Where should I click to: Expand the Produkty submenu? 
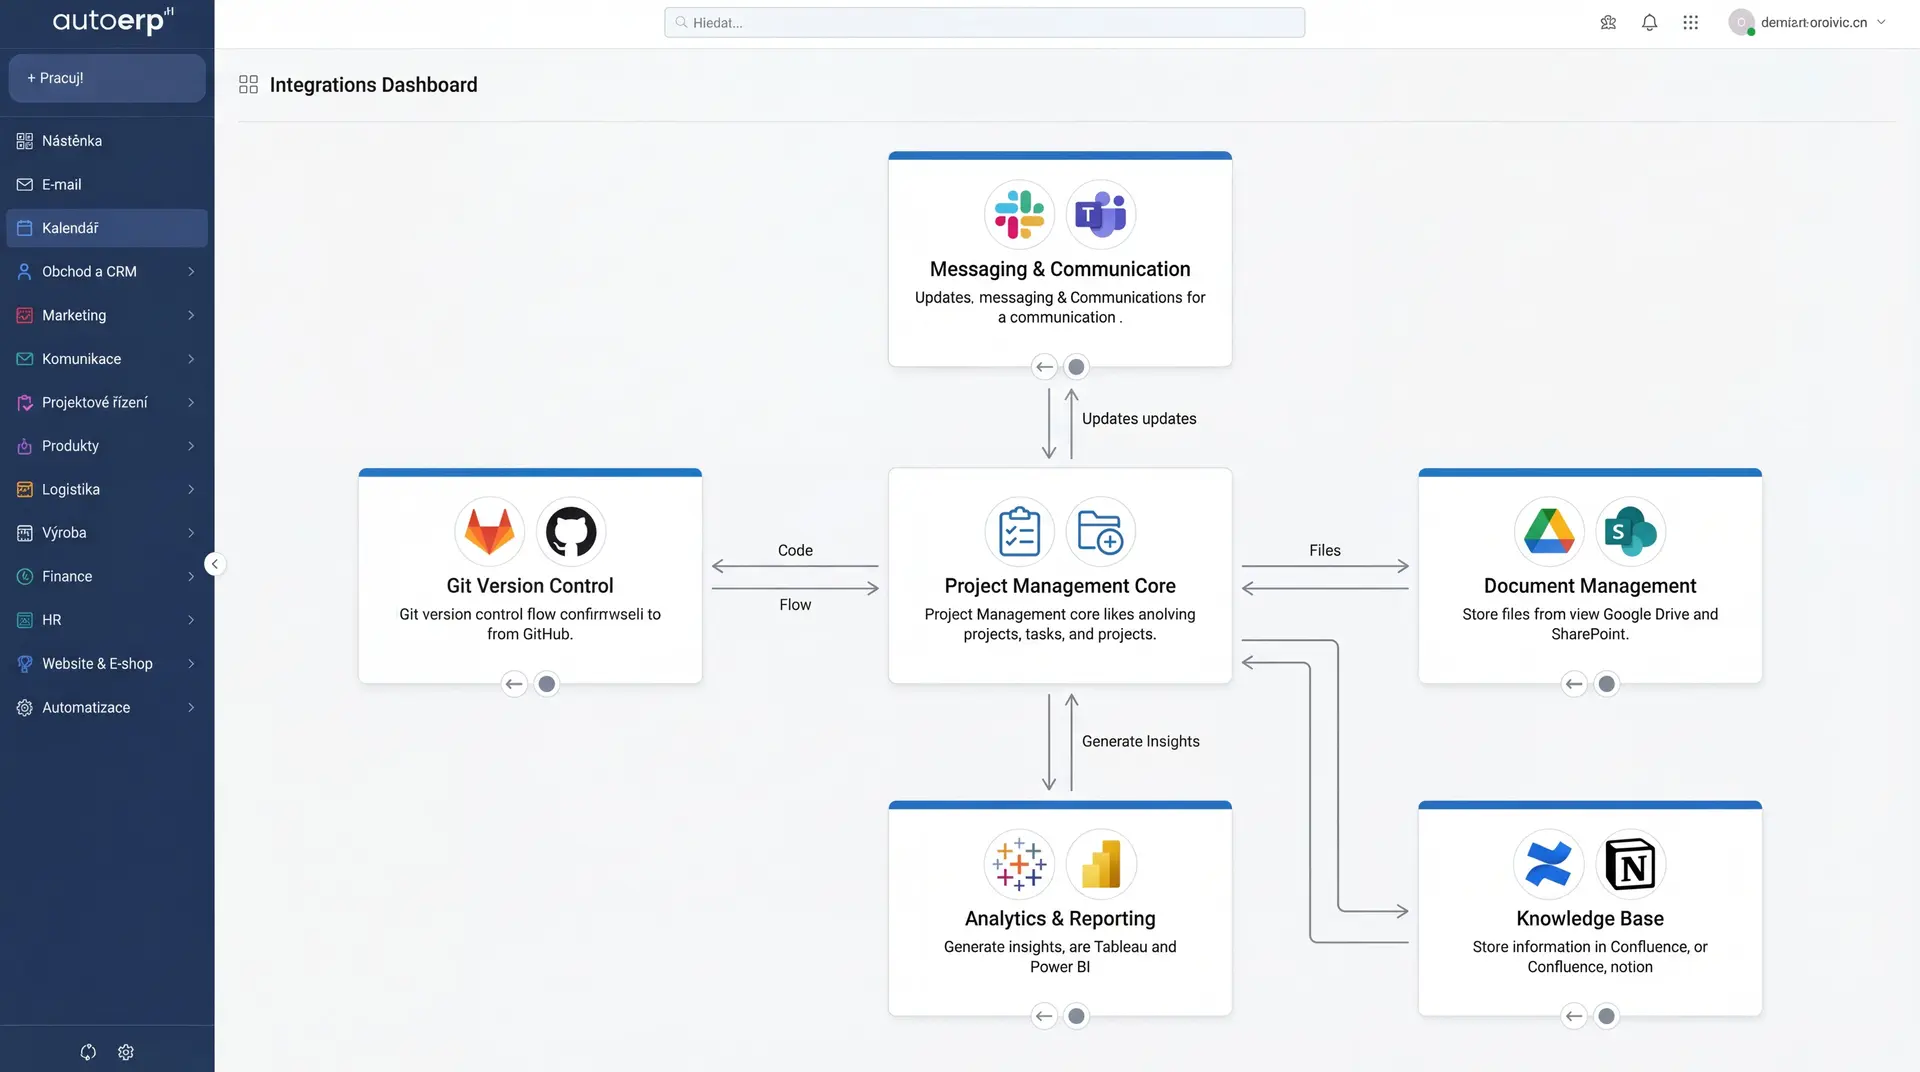coord(191,446)
